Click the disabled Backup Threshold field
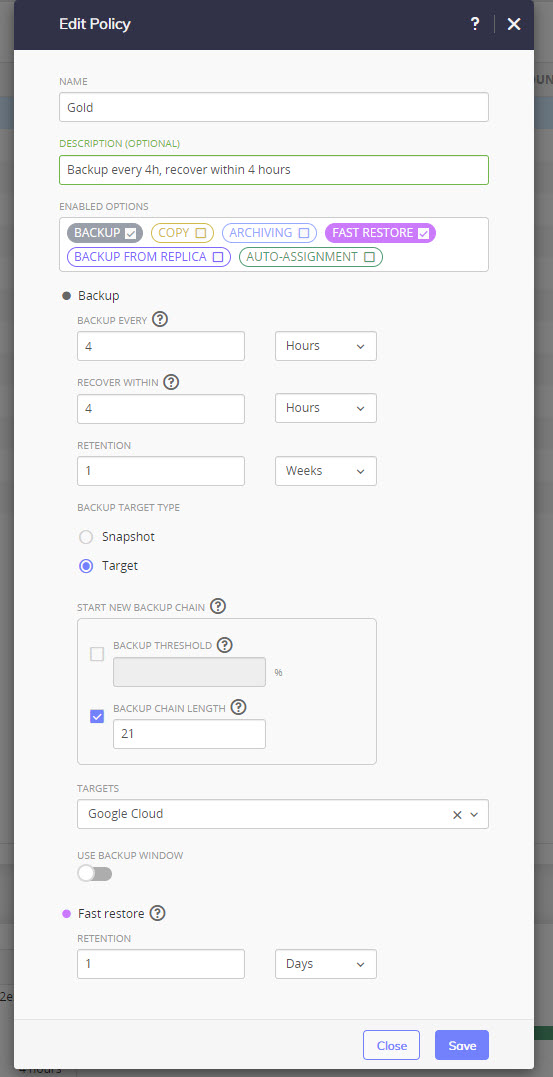 pyautogui.click(x=190, y=672)
